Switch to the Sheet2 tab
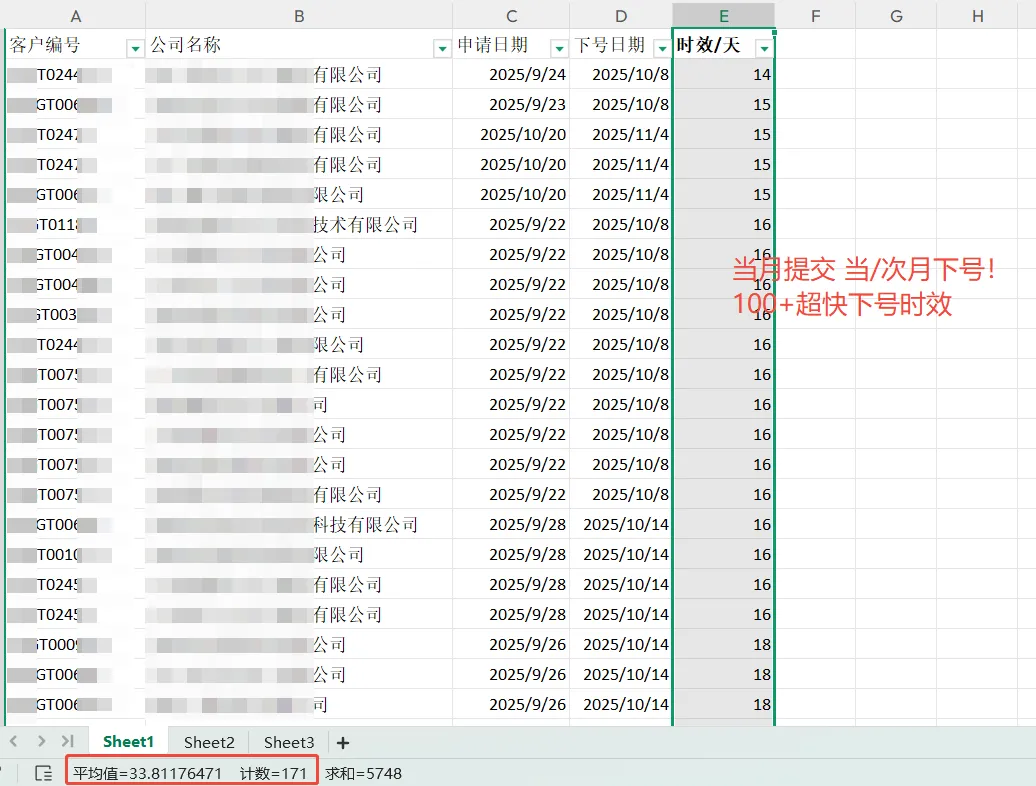 point(209,742)
